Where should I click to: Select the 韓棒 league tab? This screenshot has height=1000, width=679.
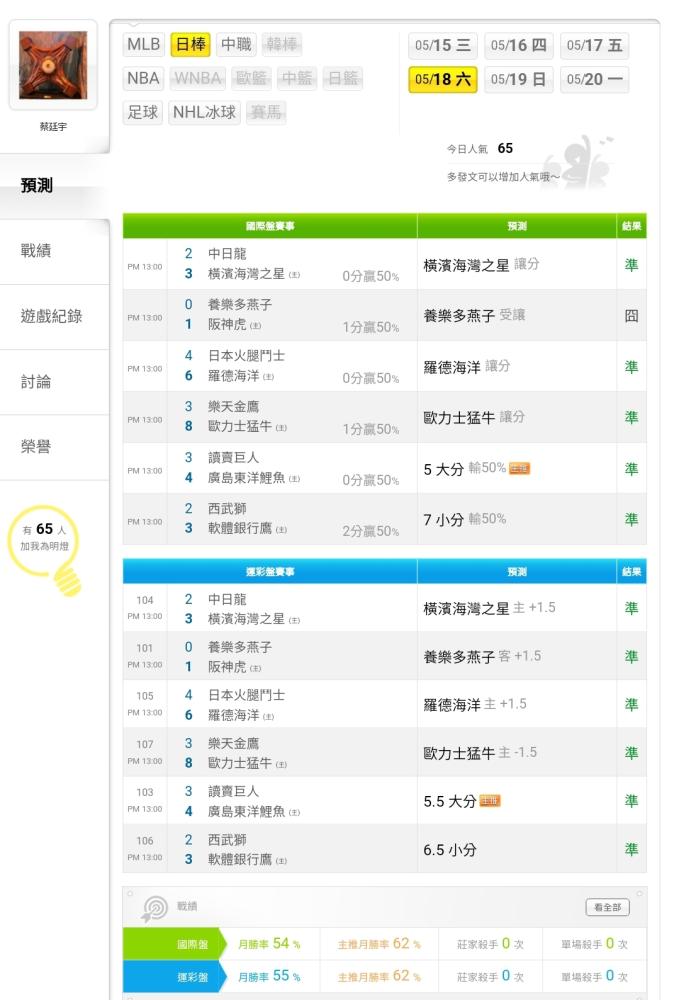tap(282, 44)
